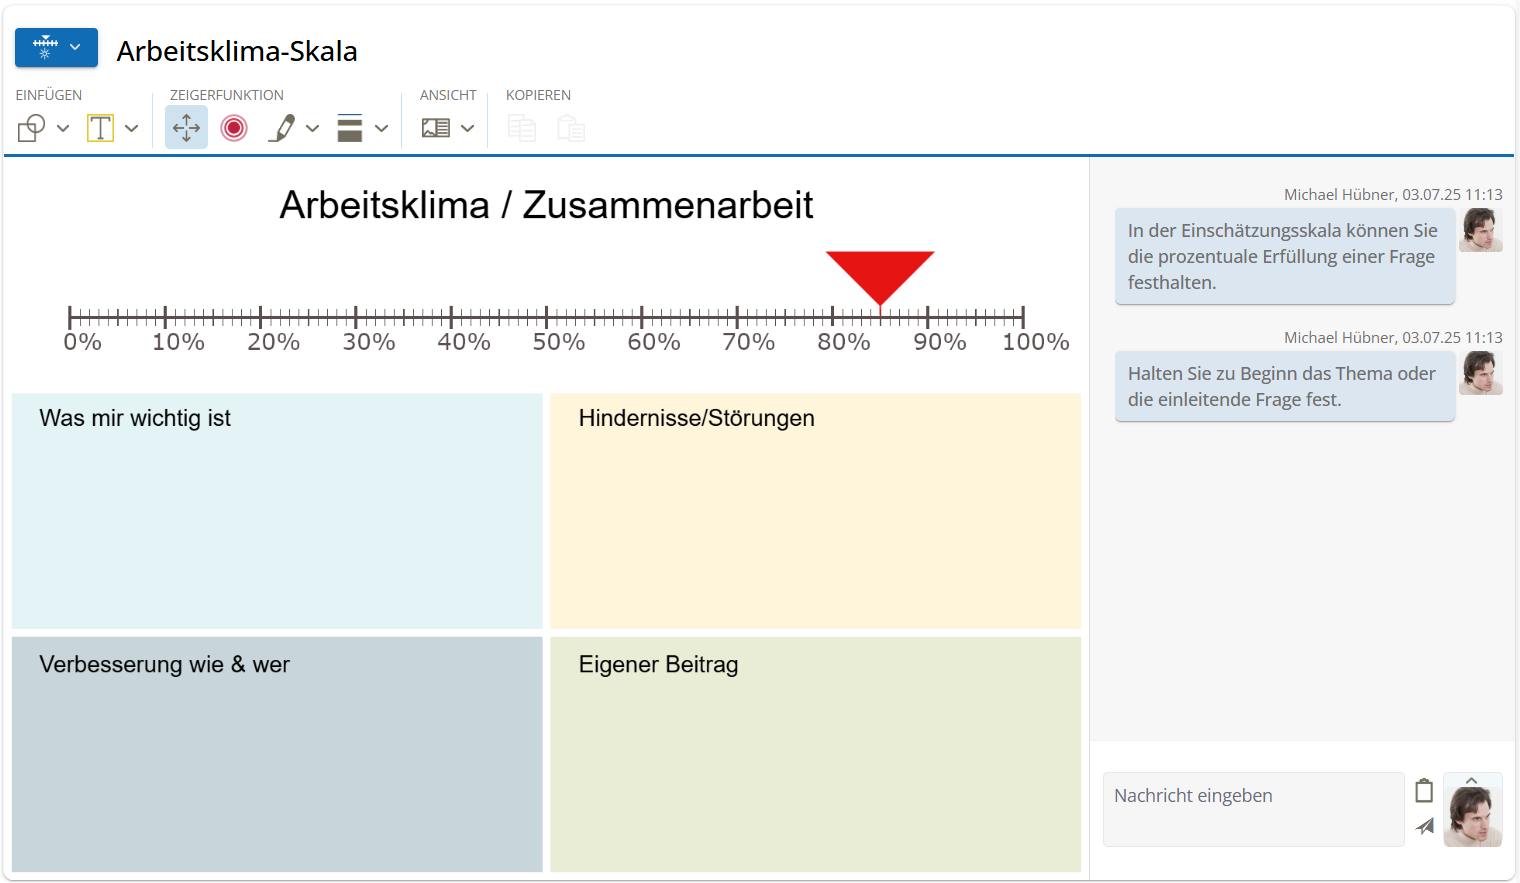Viewport: 1520px width, 883px height.
Task: Select the insert shape tool icon
Action: pos(32,128)
